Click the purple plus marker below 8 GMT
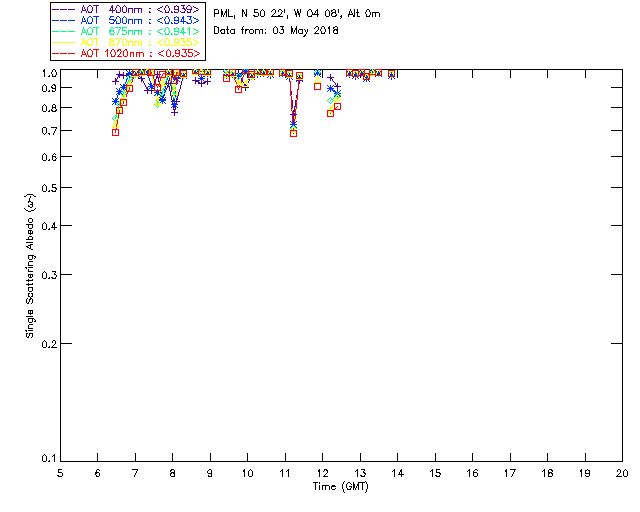 coord(174,112)
